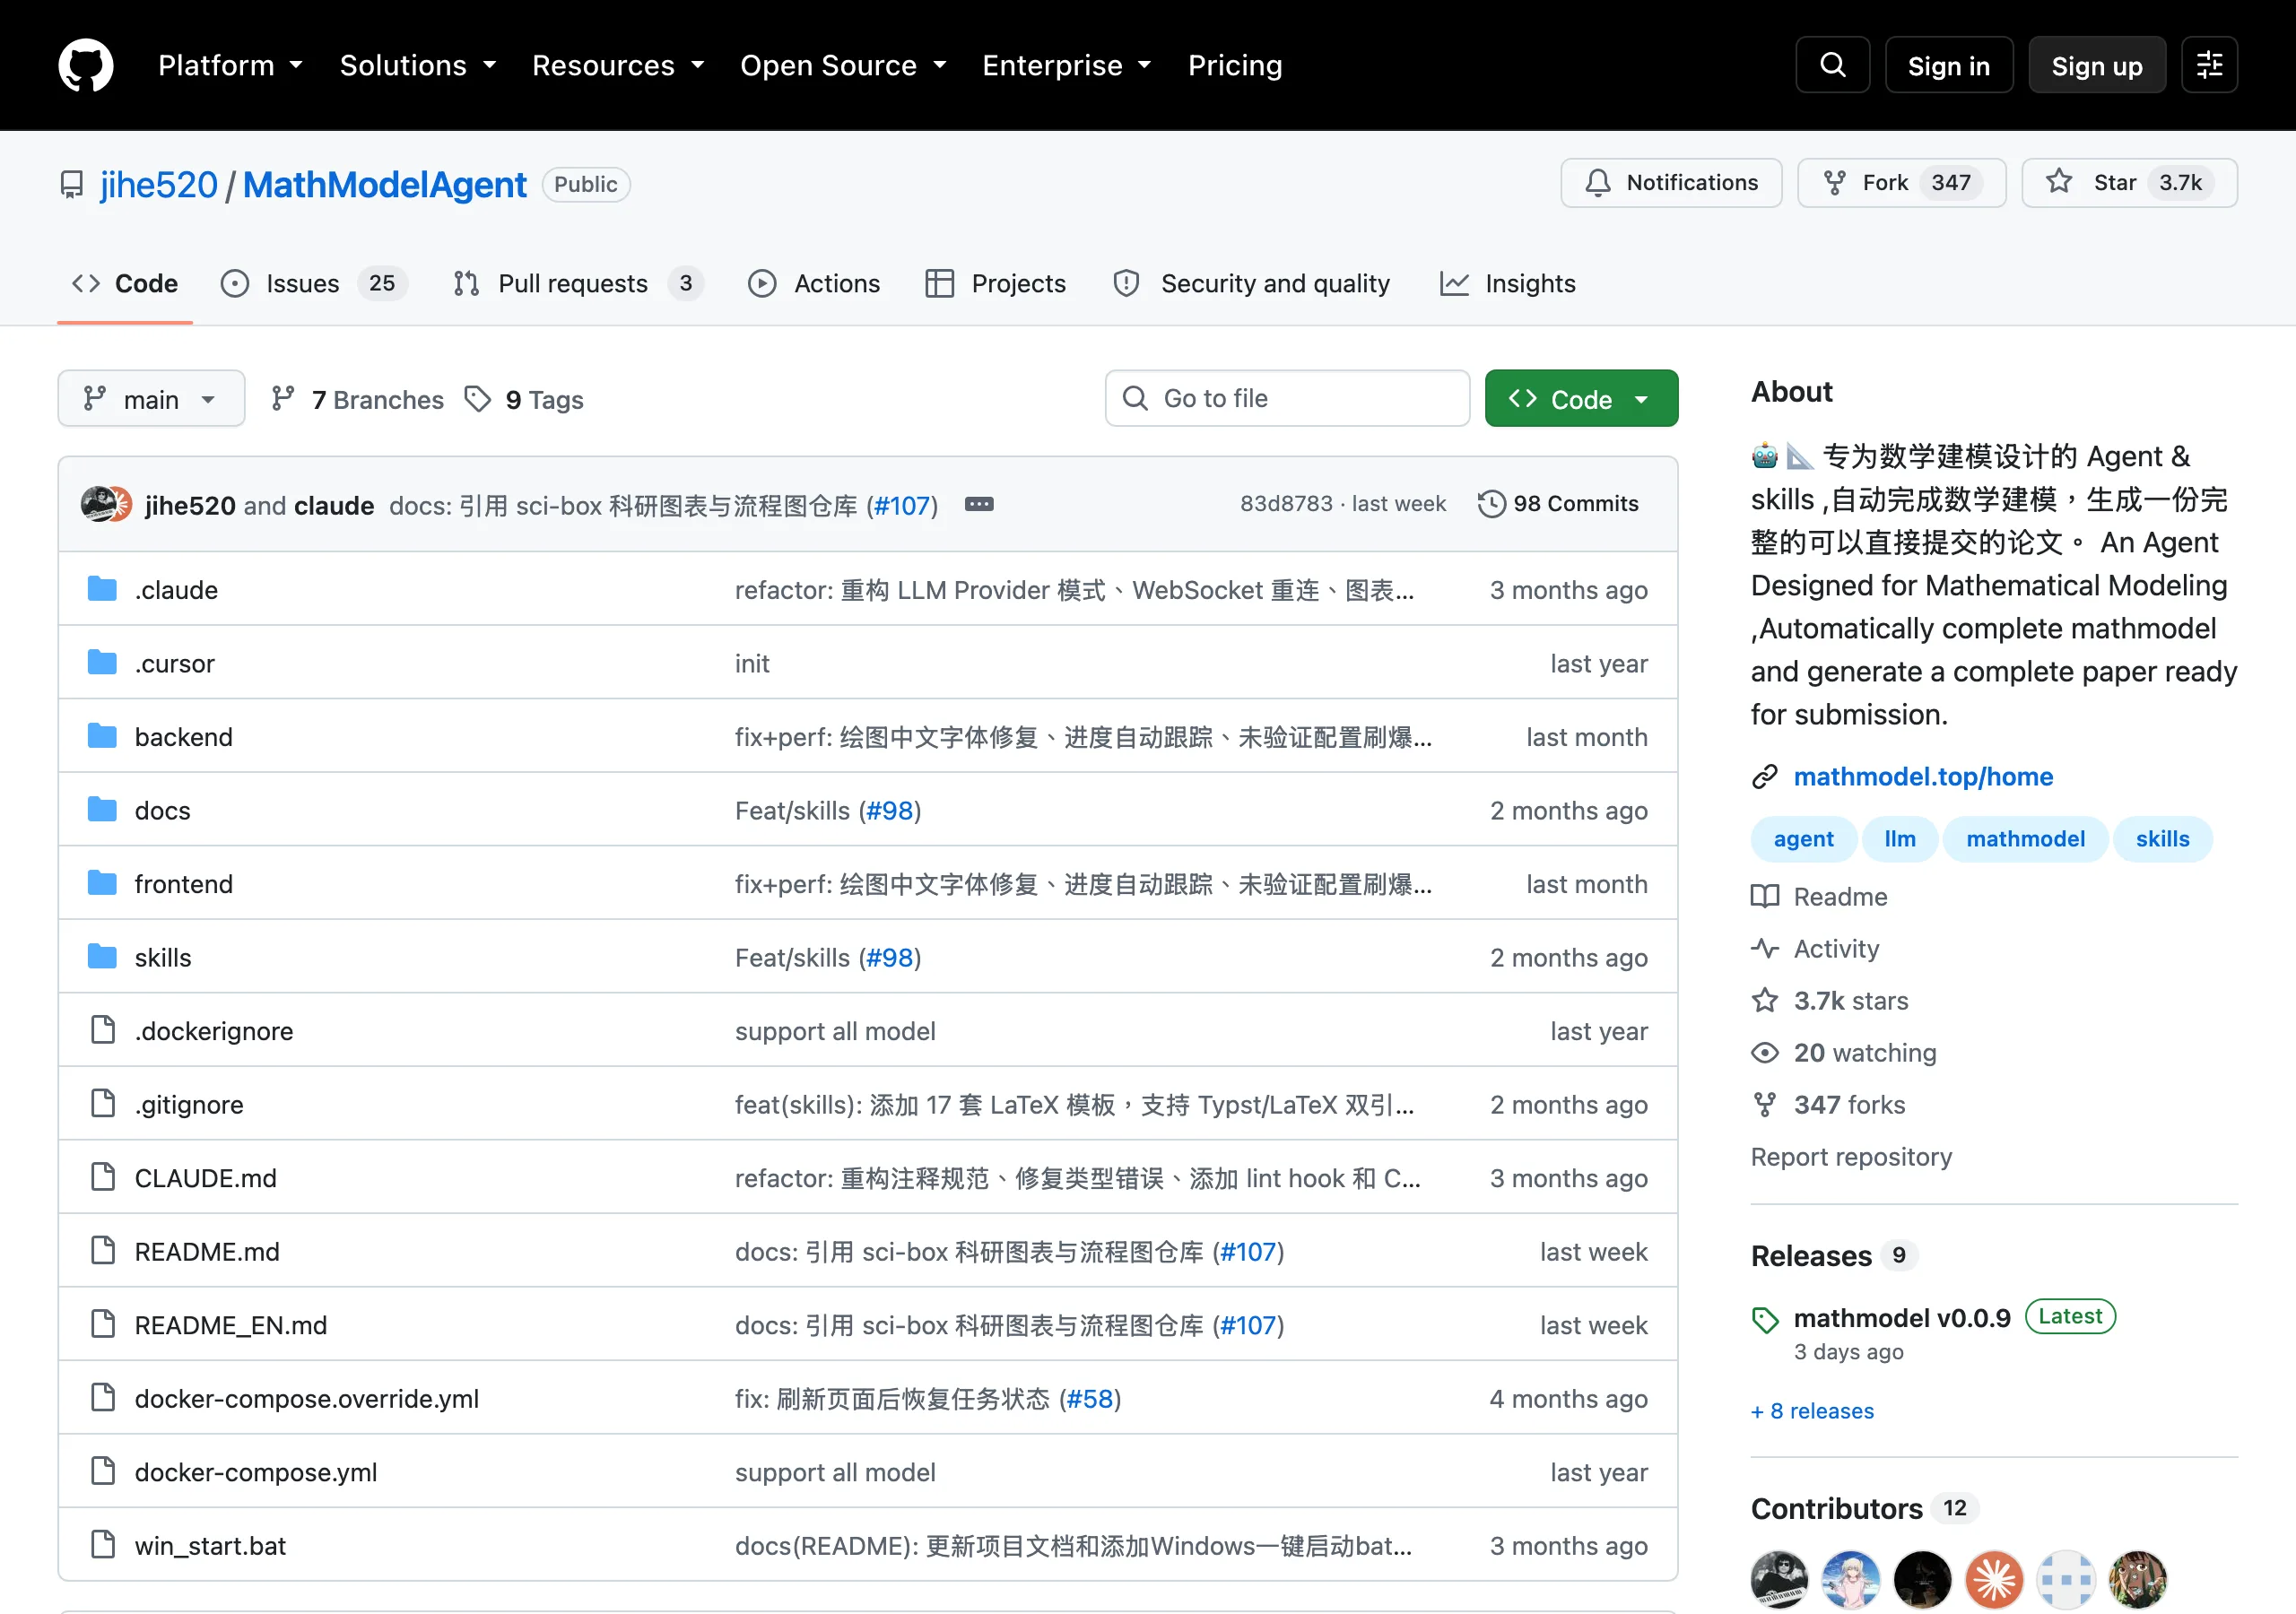Image resolution: width=2296 pixels, height=1614 pixels.
Task: Click the eye icon beside 20 watching
Action: pyautogui.click(x=1765, y=1053)
